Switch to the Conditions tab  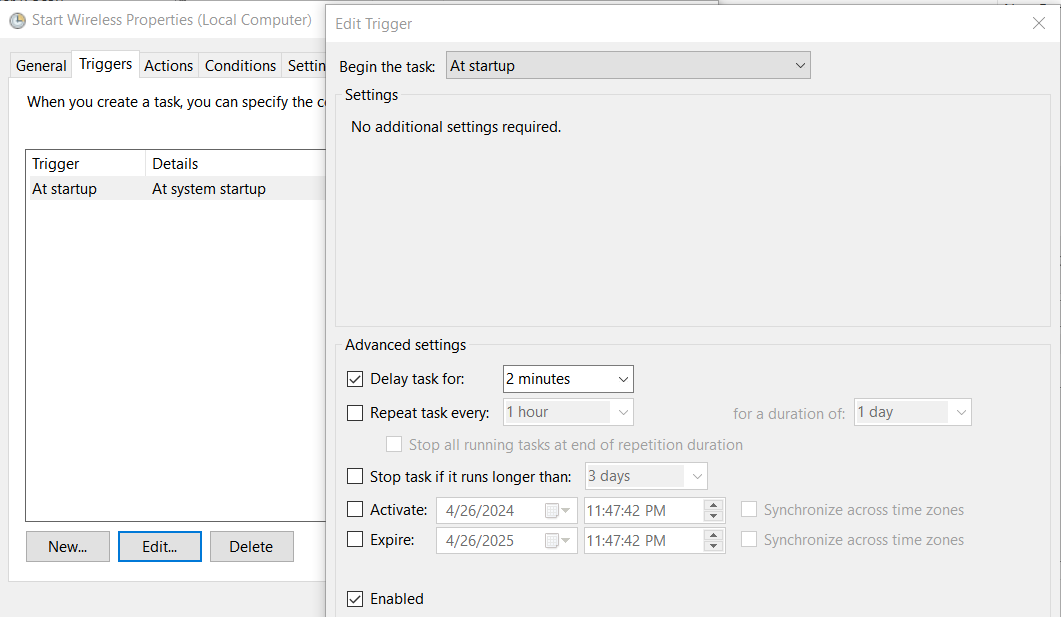coord(240,66)
